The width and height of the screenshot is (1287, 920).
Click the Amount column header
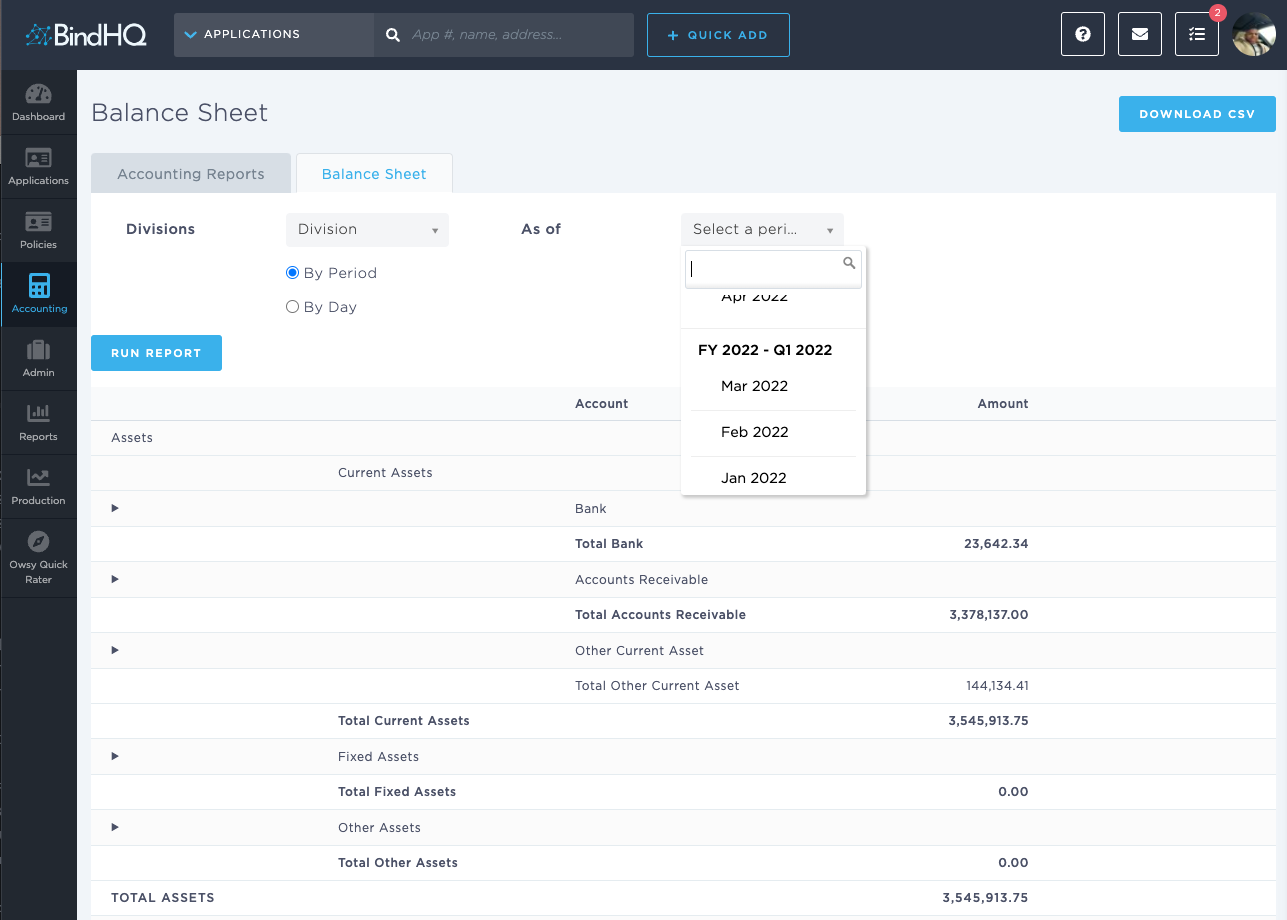(1003, 404)
